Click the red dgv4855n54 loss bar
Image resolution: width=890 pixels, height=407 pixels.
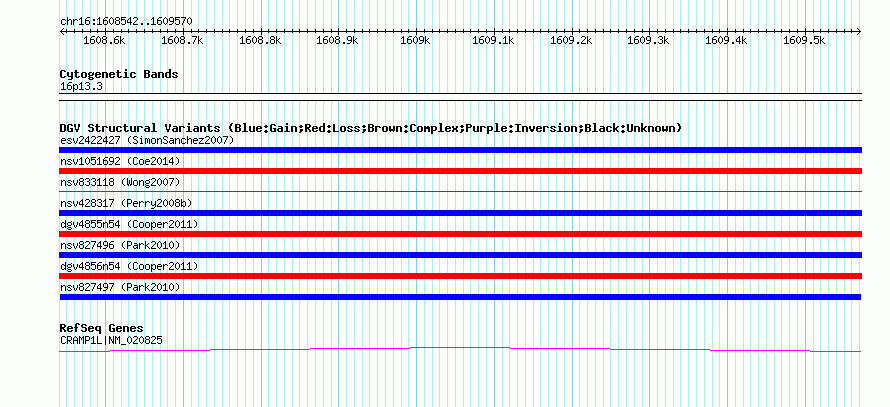(460, 234)
